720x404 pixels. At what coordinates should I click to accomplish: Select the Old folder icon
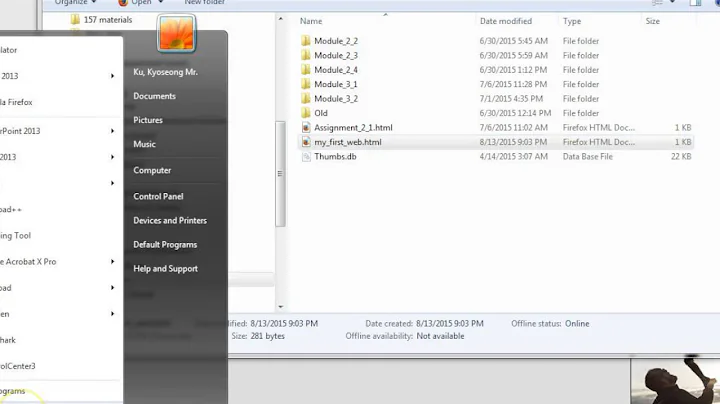(306, 113)
